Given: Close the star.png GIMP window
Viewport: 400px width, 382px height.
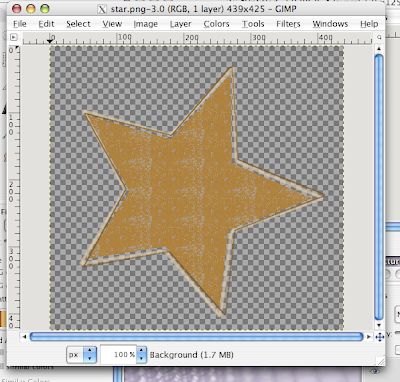Looking at the screenshot, I should (x=16, y=9).
